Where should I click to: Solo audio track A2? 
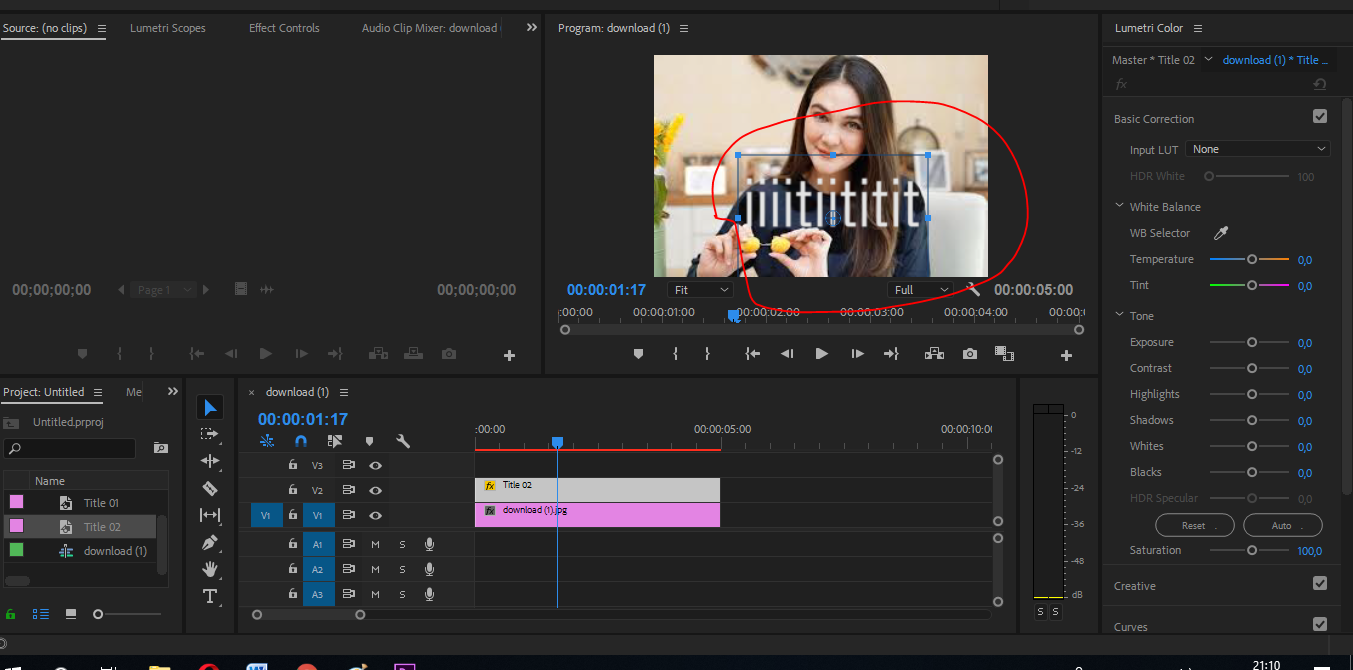point(402,569)
